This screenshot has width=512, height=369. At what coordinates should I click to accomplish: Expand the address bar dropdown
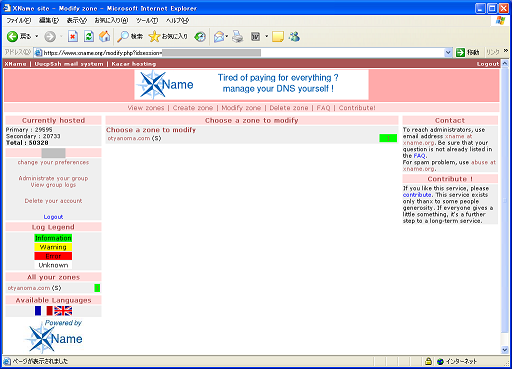(448, 52)
